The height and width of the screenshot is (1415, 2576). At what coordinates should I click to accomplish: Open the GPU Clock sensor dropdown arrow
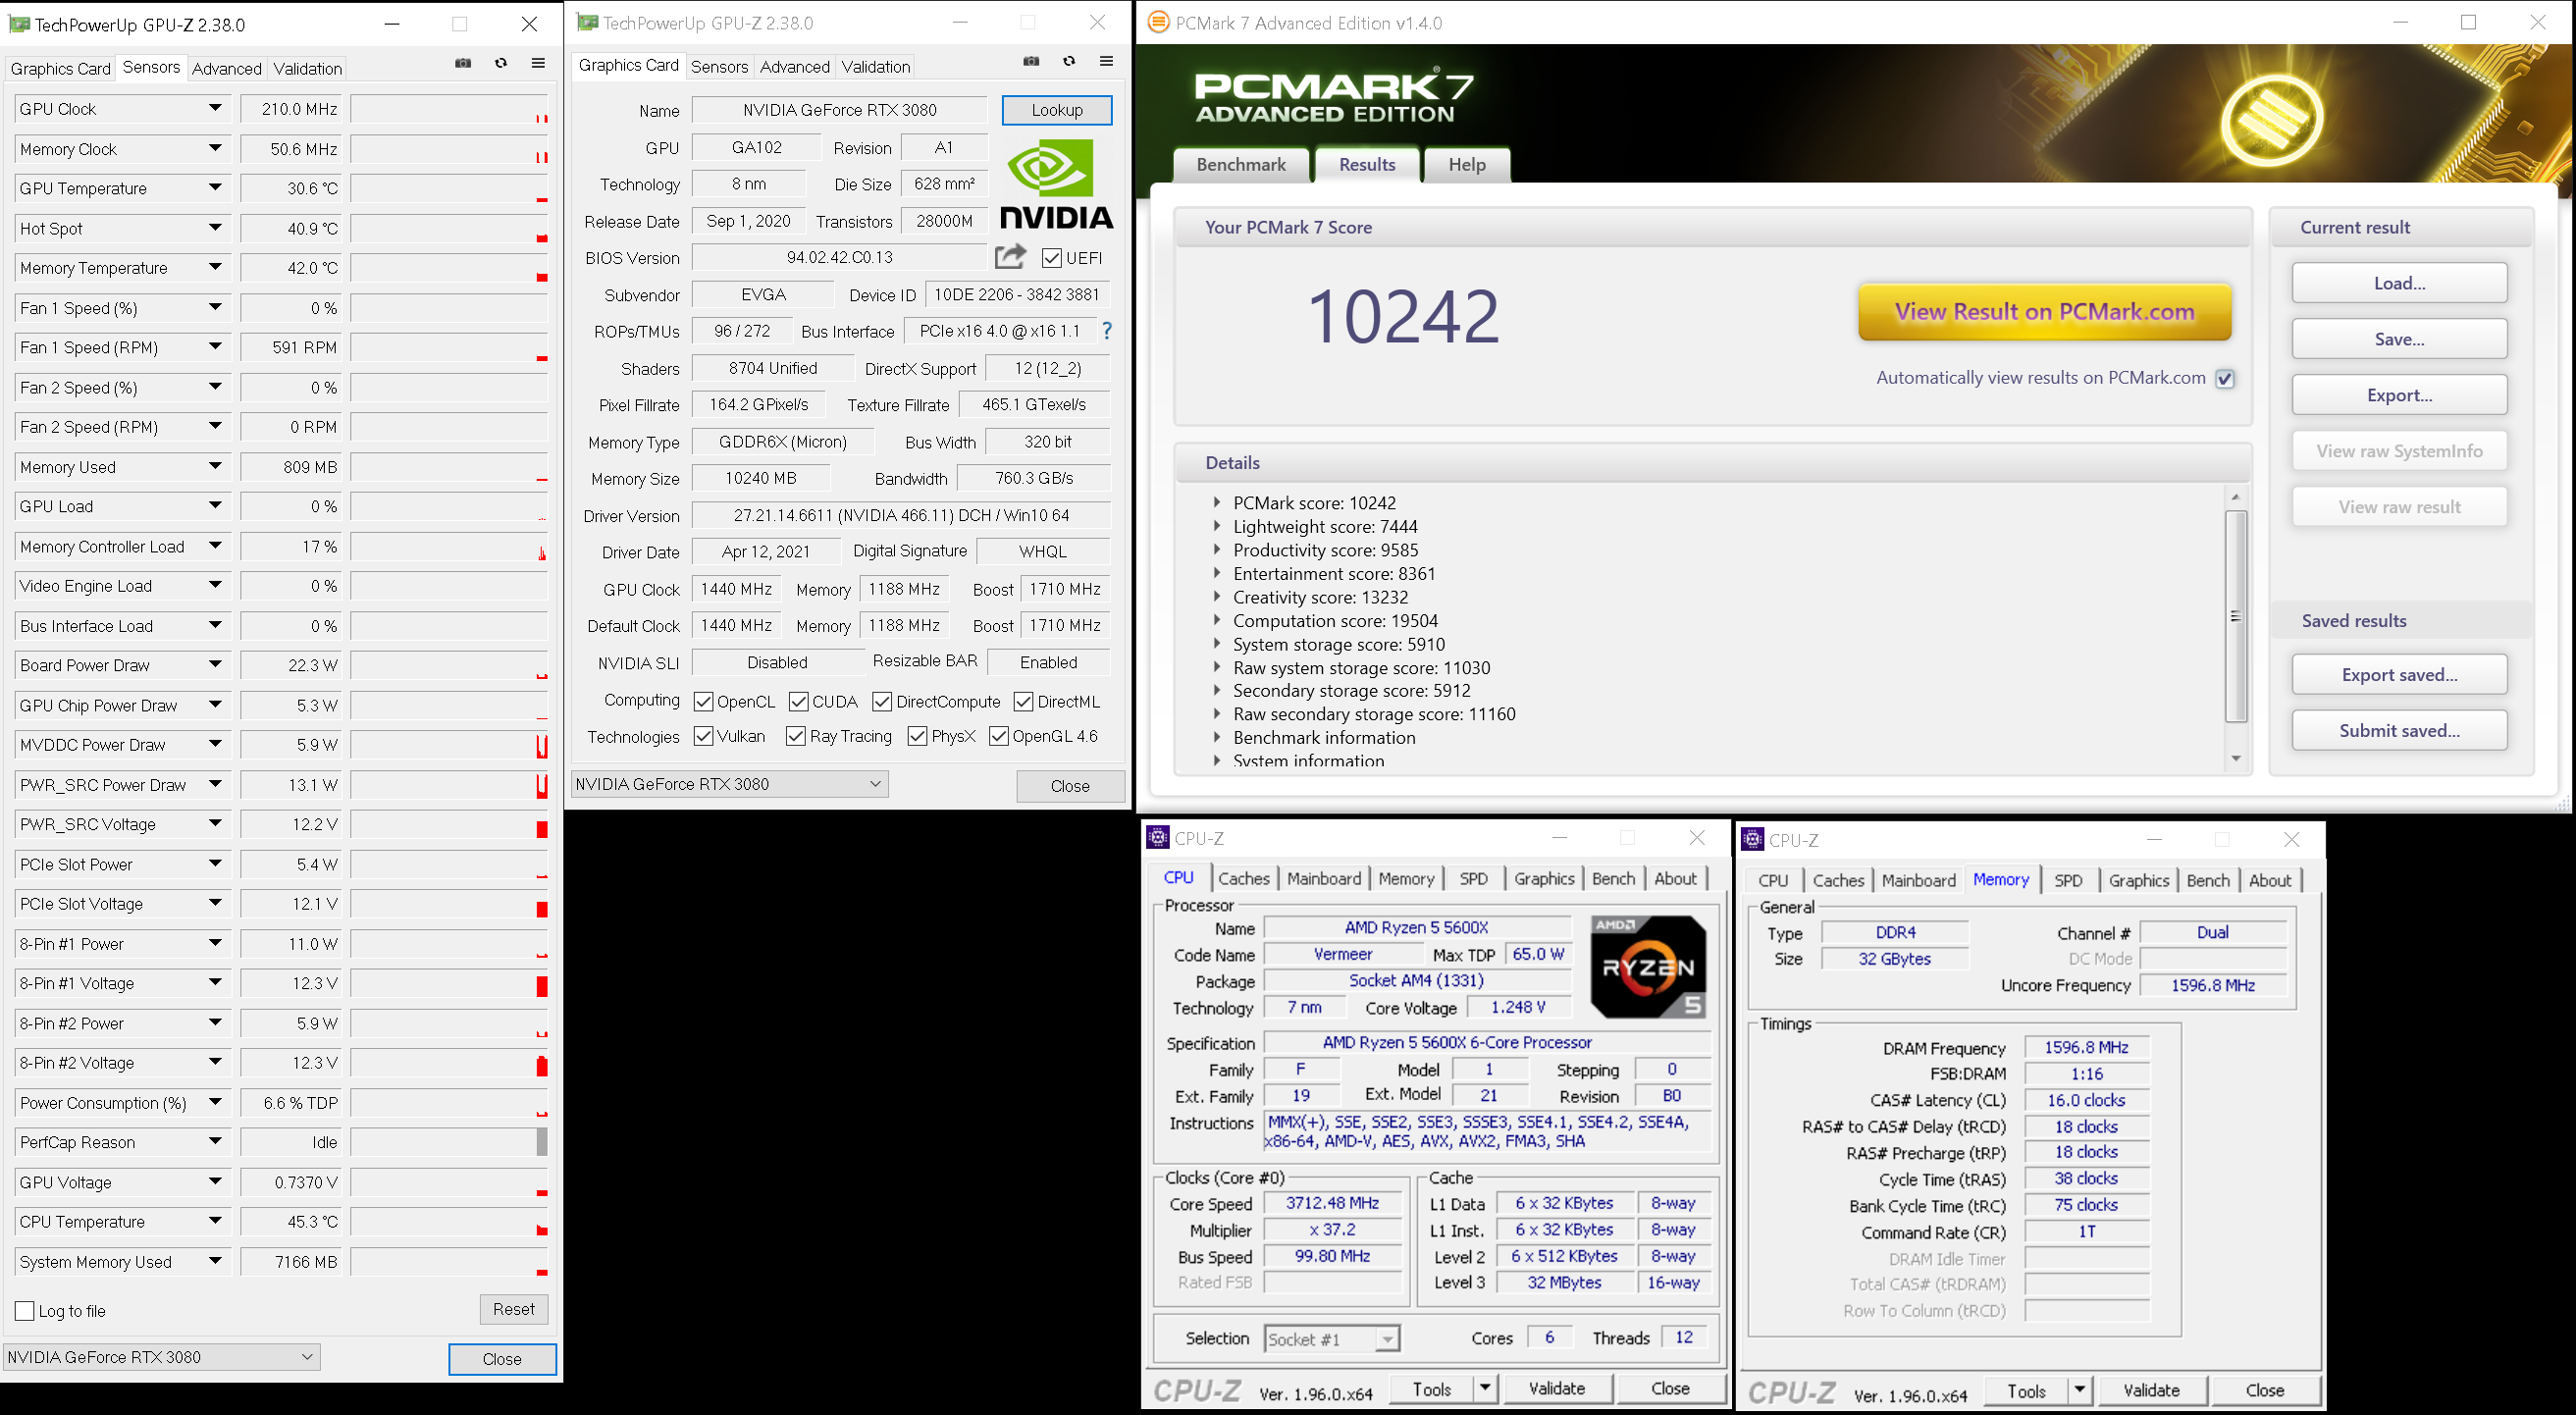point(215,108)
